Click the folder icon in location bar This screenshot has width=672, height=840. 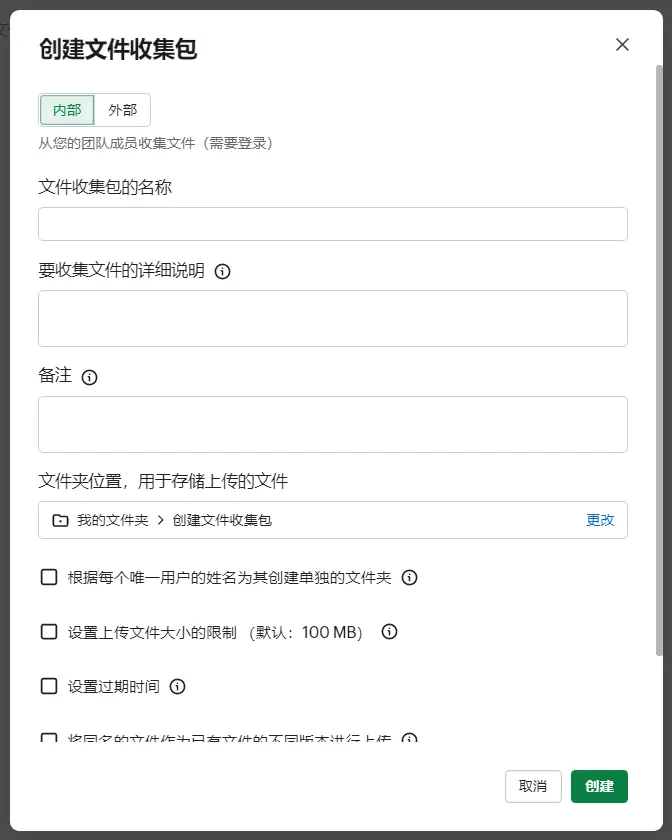[x=60, y=520]
